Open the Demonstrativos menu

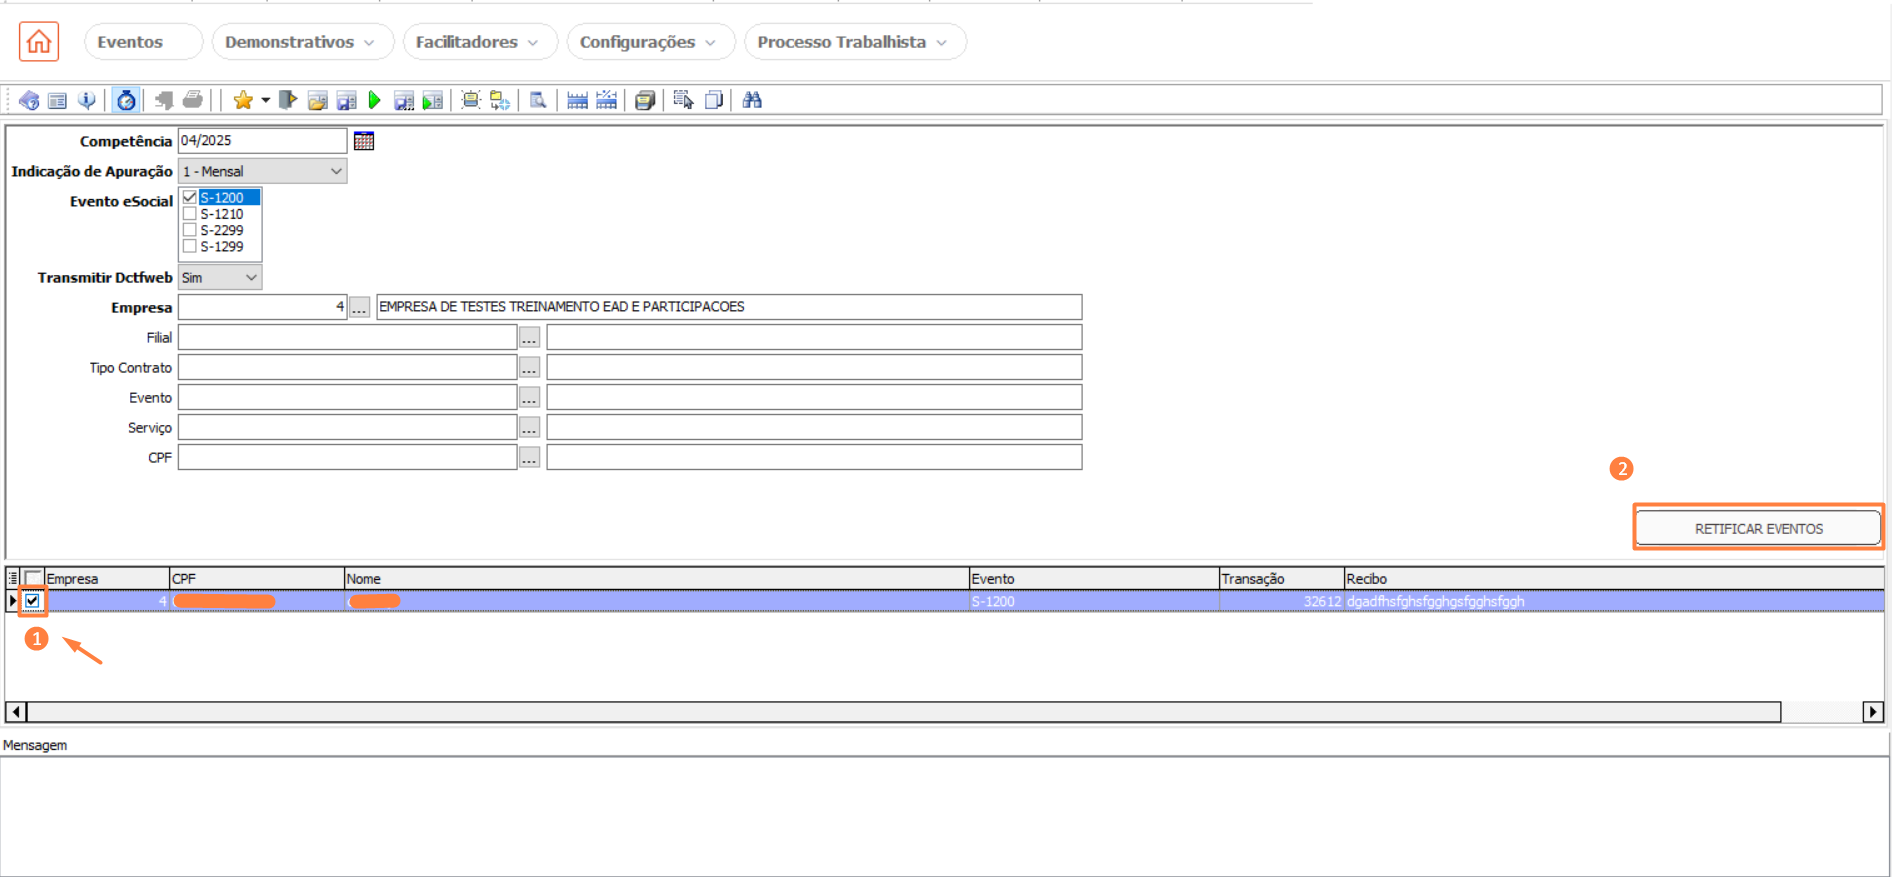[299, 42]
